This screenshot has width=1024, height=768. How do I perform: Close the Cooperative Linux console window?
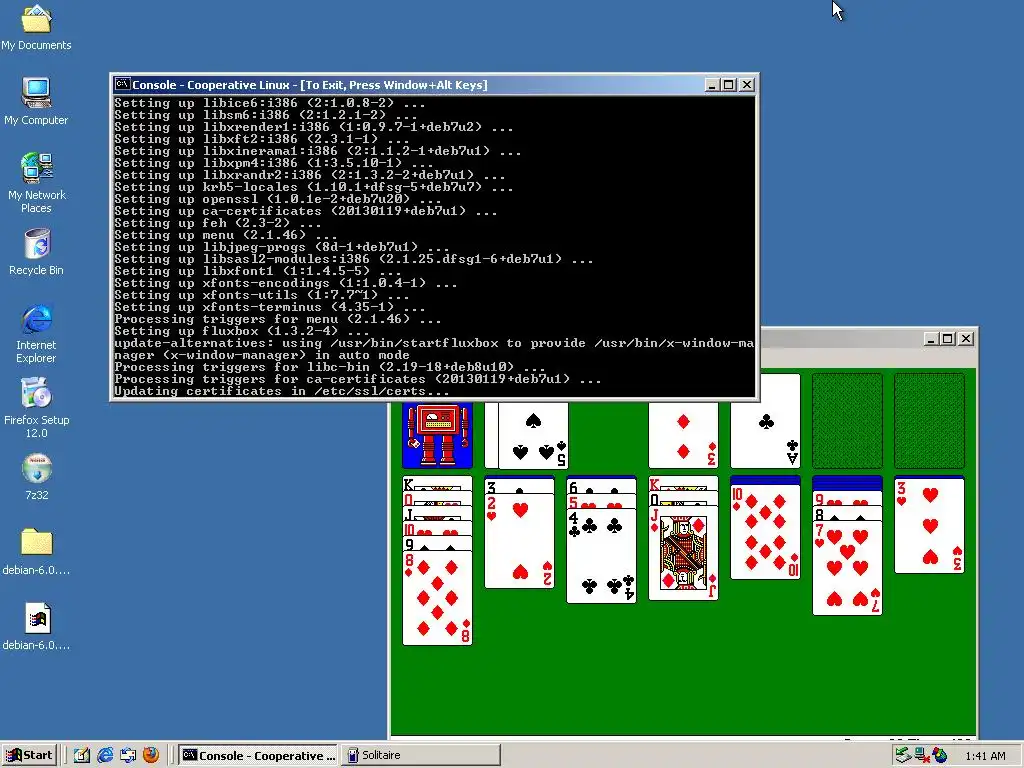(x=746, y=85)
